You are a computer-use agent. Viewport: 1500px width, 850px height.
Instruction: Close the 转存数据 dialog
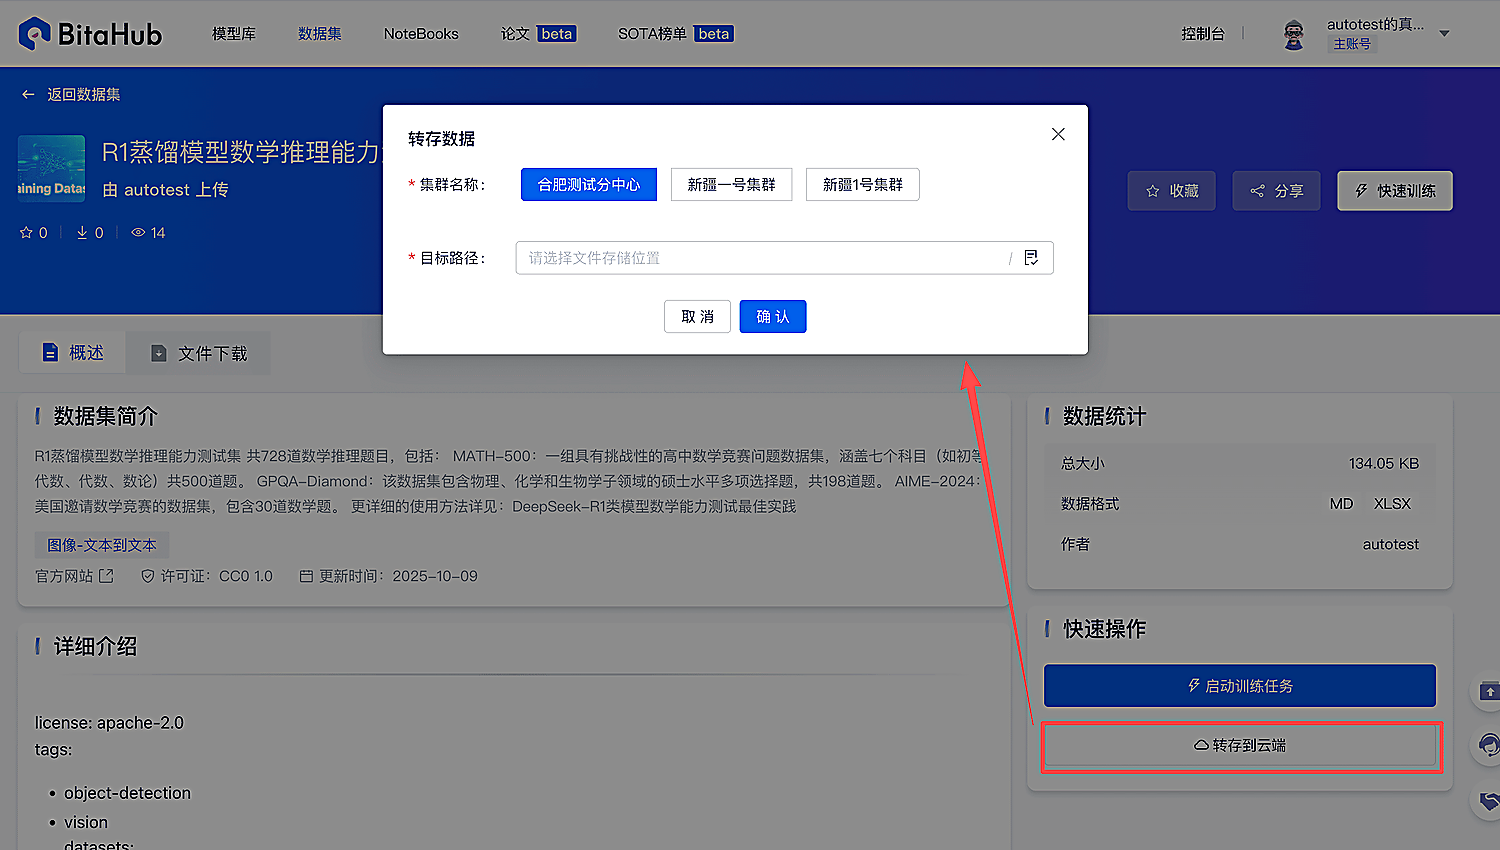point(1058,134)
